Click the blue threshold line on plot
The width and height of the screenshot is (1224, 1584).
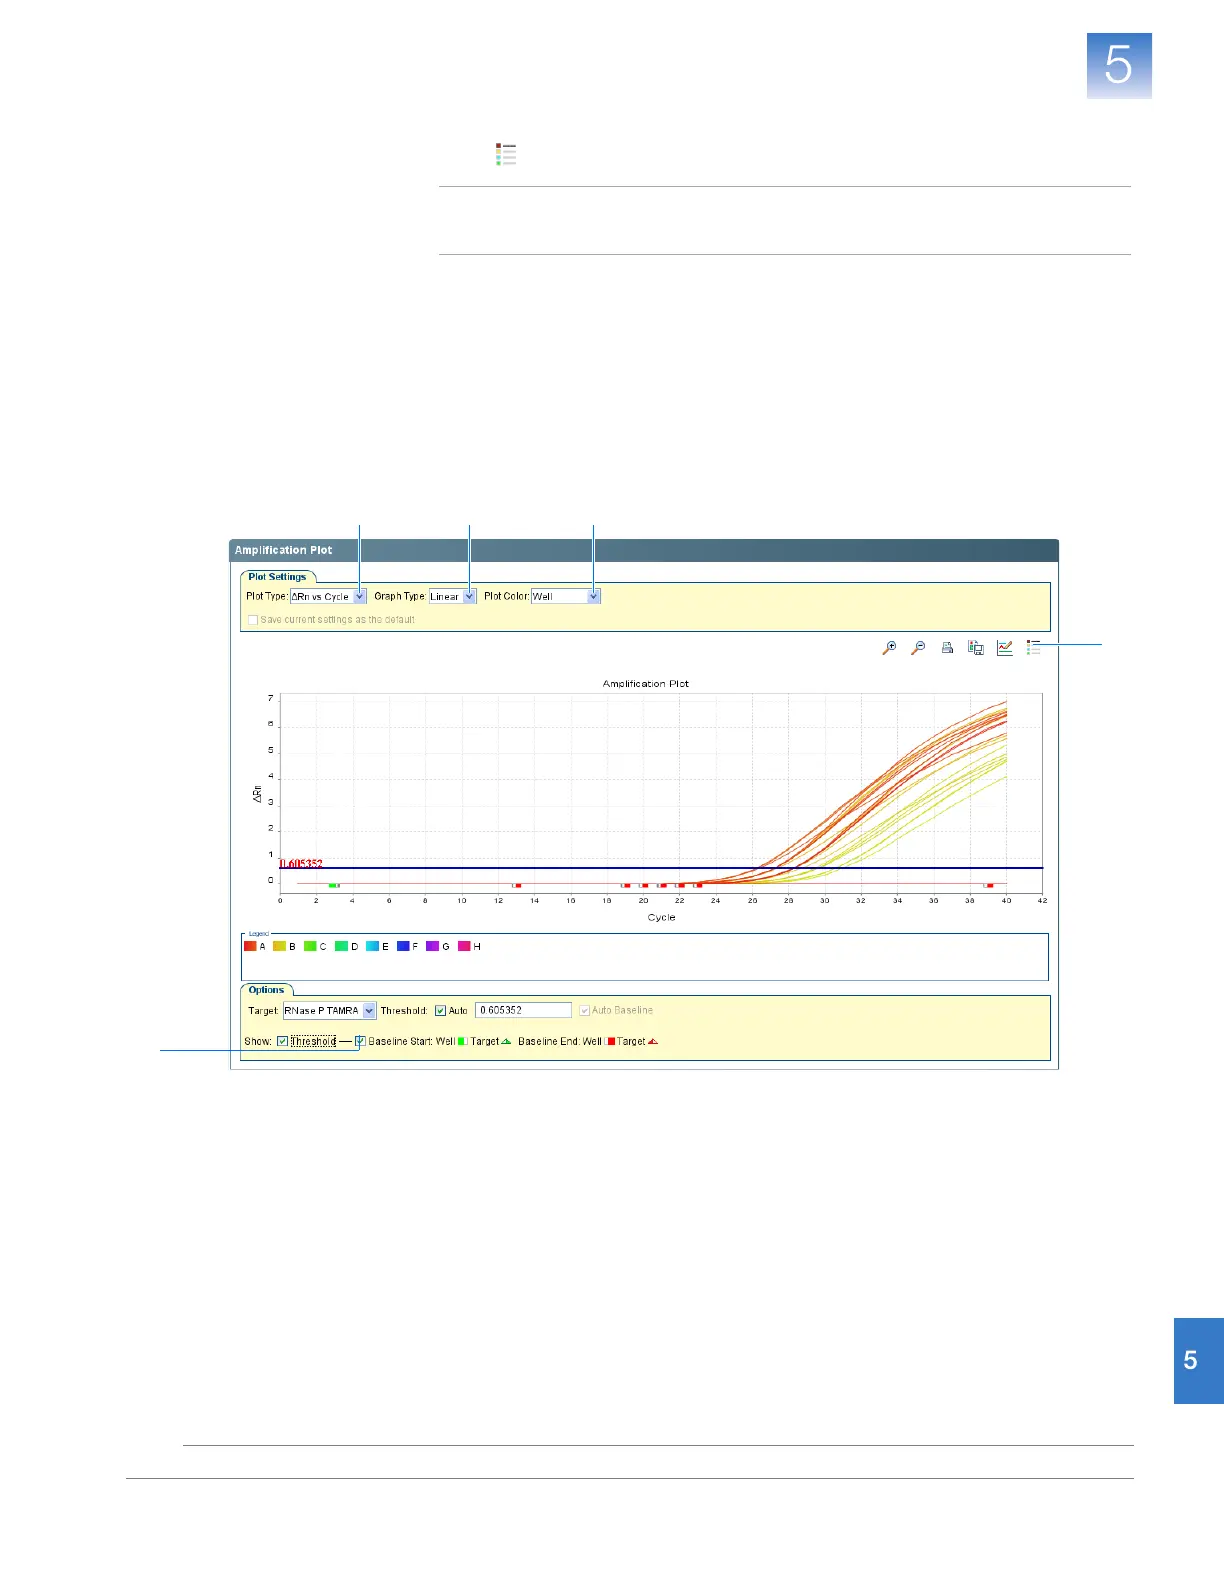pos(661,868)
